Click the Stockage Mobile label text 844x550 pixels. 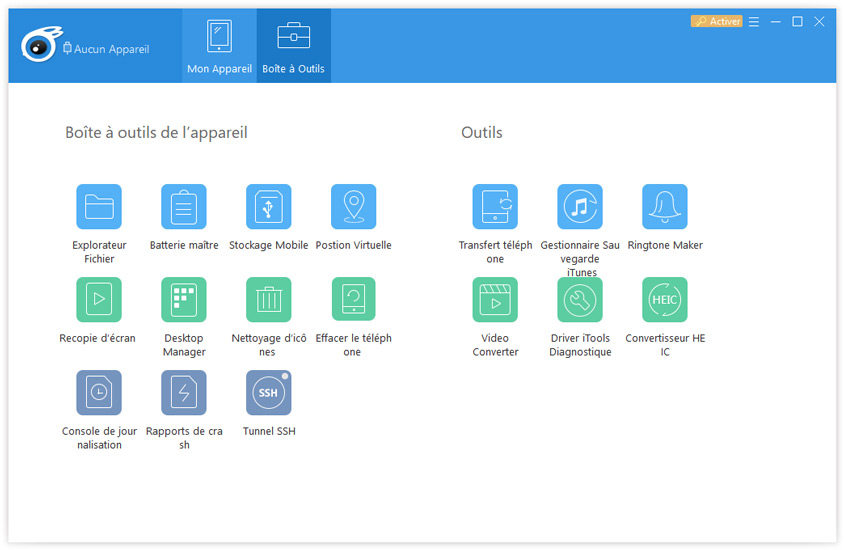tap(269, 245)
